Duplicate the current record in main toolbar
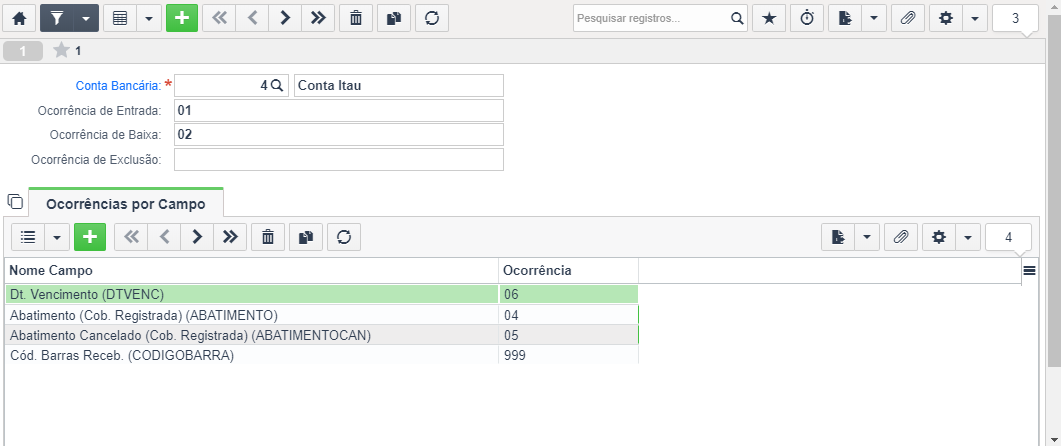Screen dimensions: 1061x446 (394, 18)
